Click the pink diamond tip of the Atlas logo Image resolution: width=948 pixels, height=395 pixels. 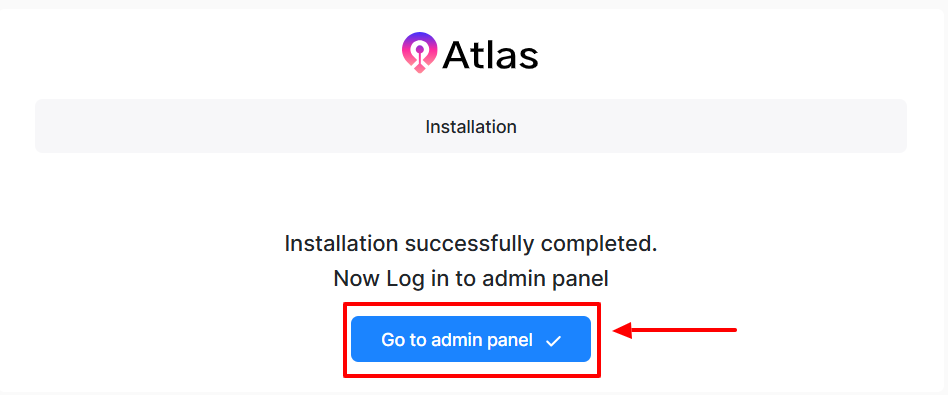pos(419,69)
